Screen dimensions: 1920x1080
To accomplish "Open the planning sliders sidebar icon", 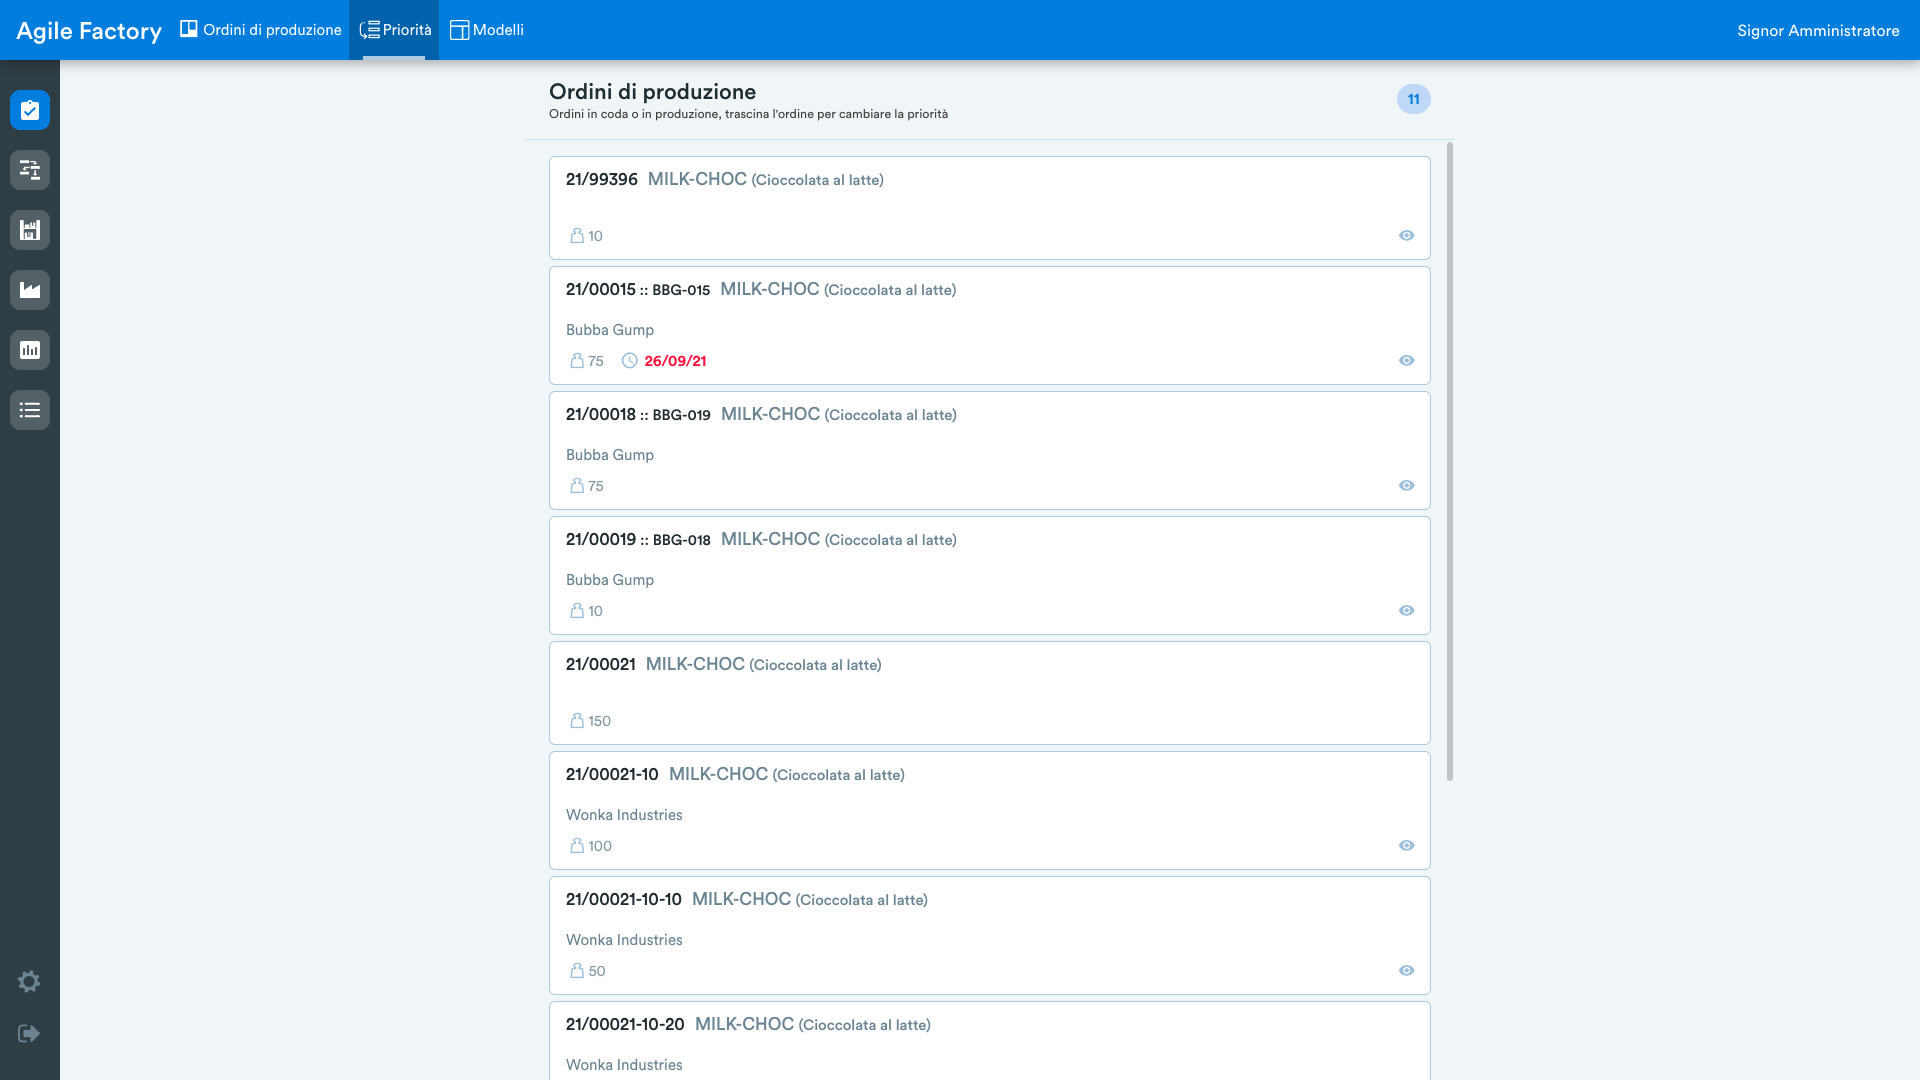I will pyautogui.click(x=30, y=170).
